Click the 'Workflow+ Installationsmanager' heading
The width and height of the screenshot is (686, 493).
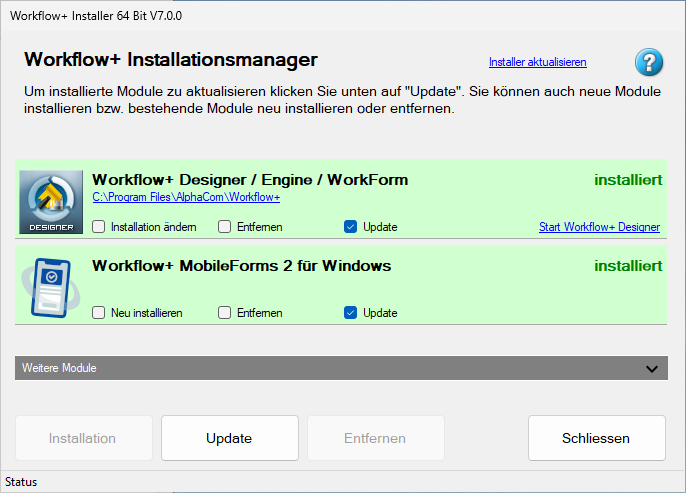[x=171, y=59]
